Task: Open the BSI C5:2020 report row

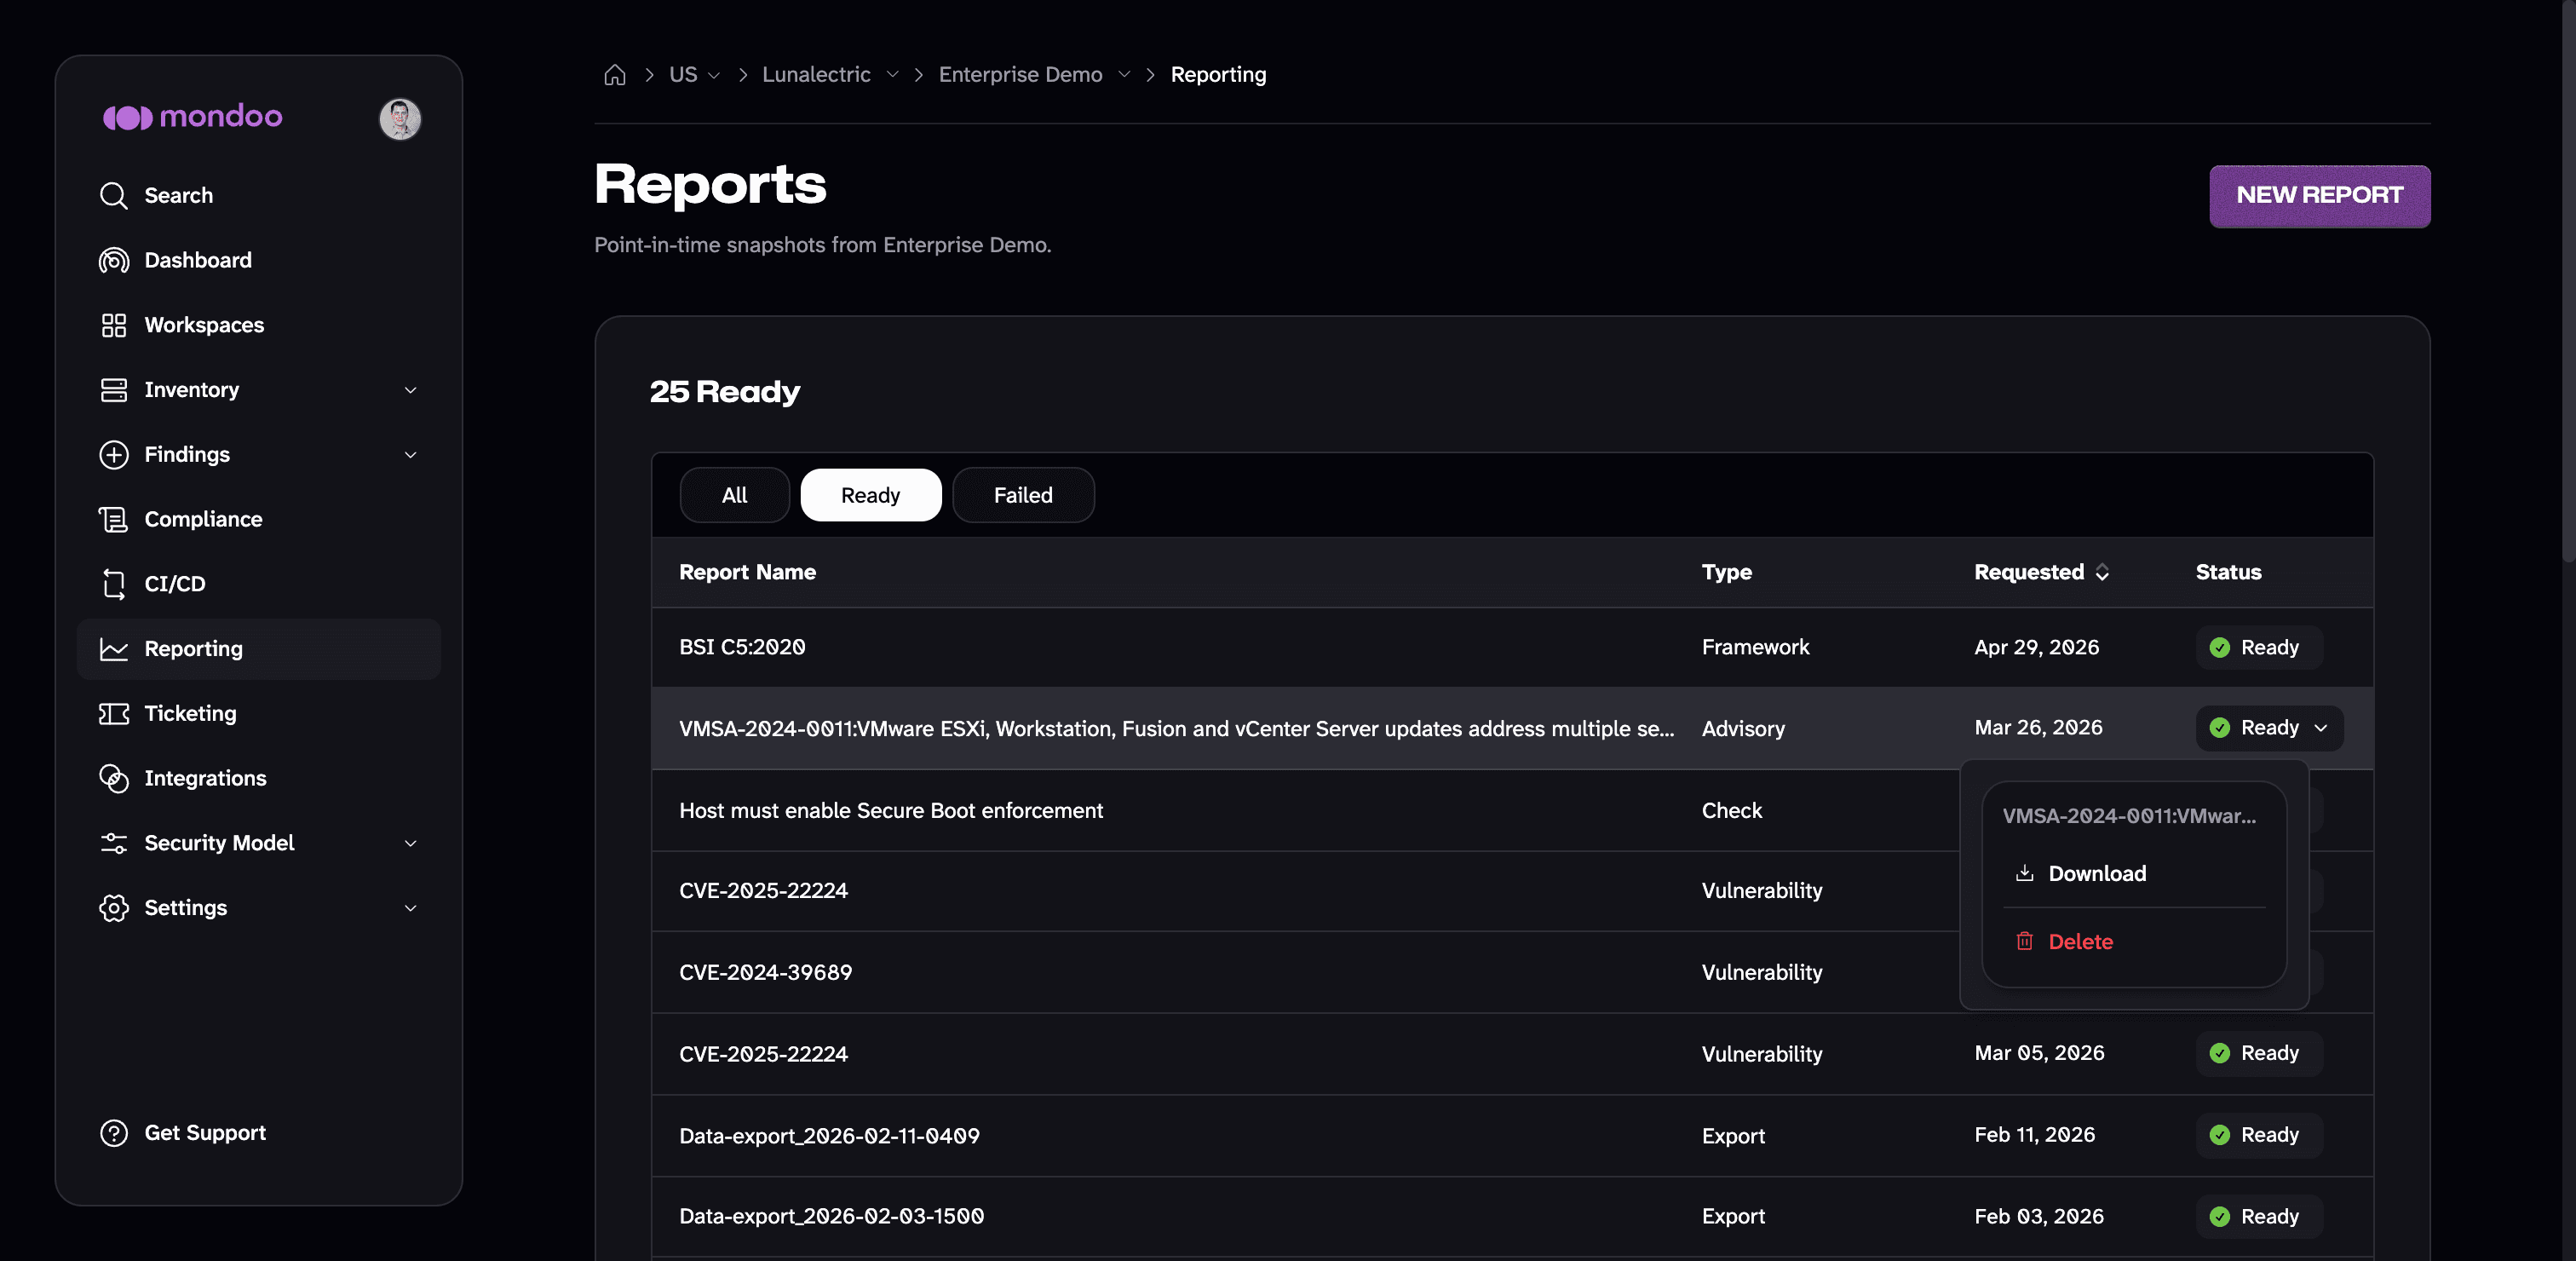Action: point(1512,648)
